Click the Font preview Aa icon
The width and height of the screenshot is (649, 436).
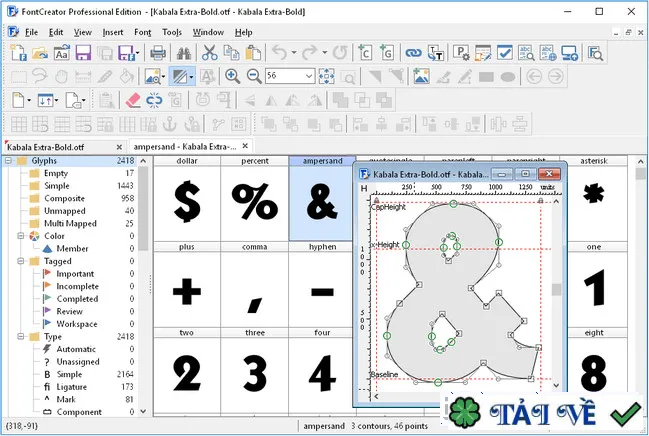tap(61, 53)
